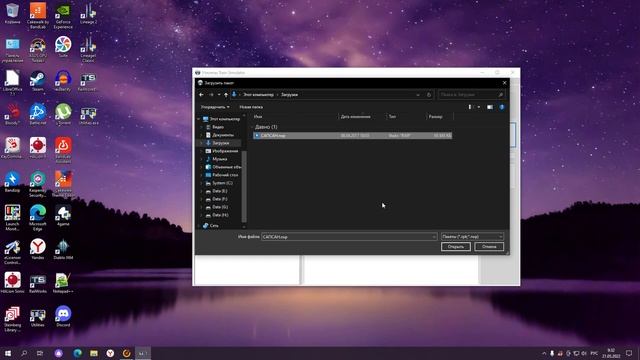This screenshot has width=640, height=360.
Task: Refresh the Загрузки folder view
Action: [x=429, y=95]
